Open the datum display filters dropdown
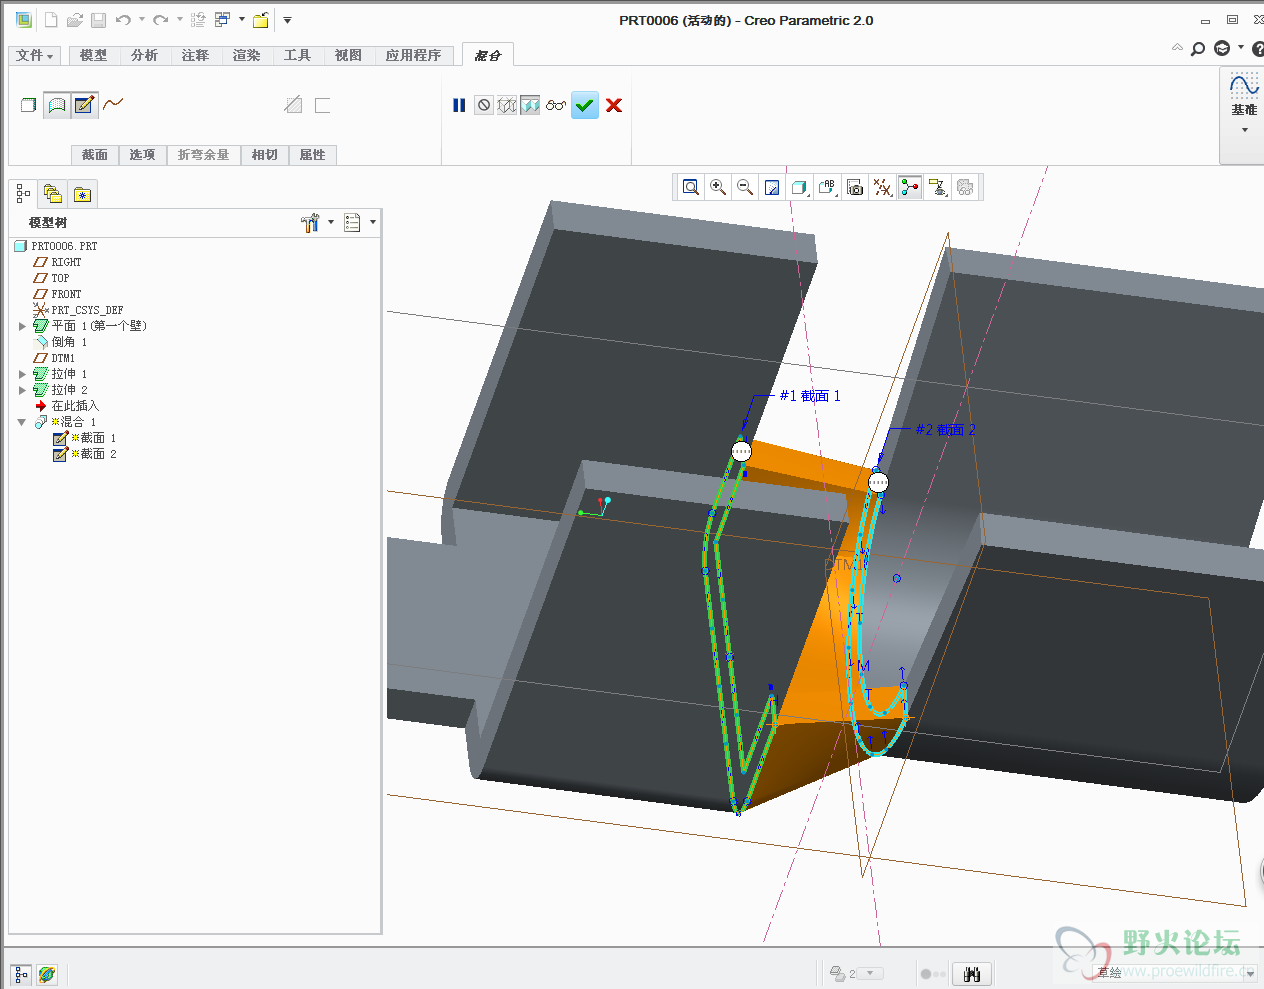Viewport: 1264px width, 989px height. tap(882, 187)
